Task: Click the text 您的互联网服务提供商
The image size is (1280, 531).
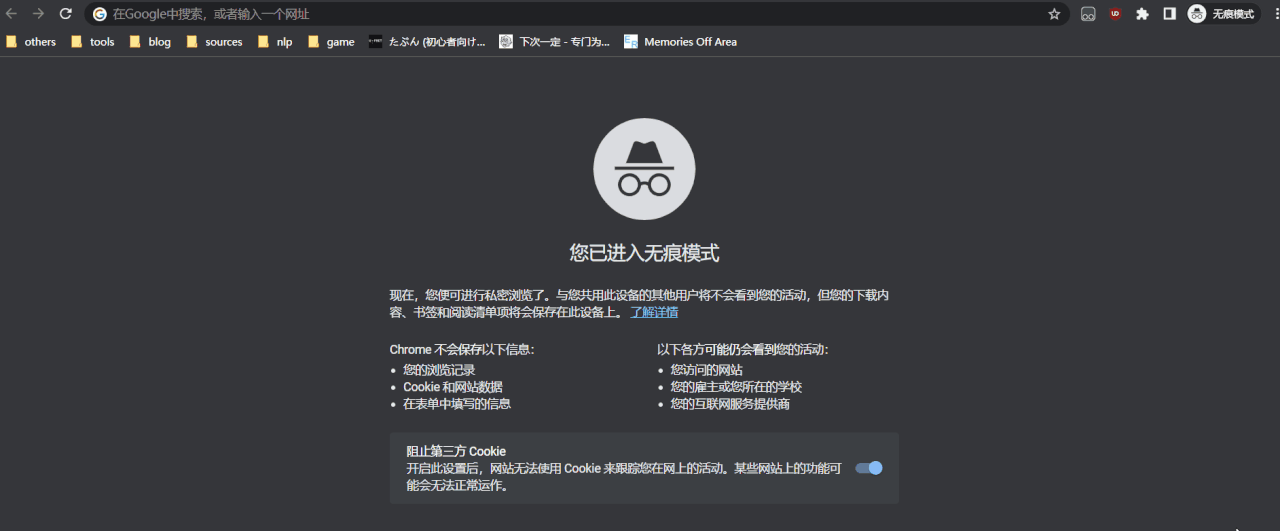Action: pyautogui.click(x=730, y=404)
